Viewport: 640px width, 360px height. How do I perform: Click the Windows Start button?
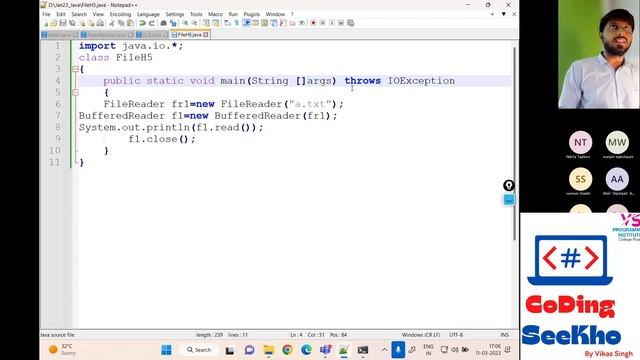tap(167, 350)
